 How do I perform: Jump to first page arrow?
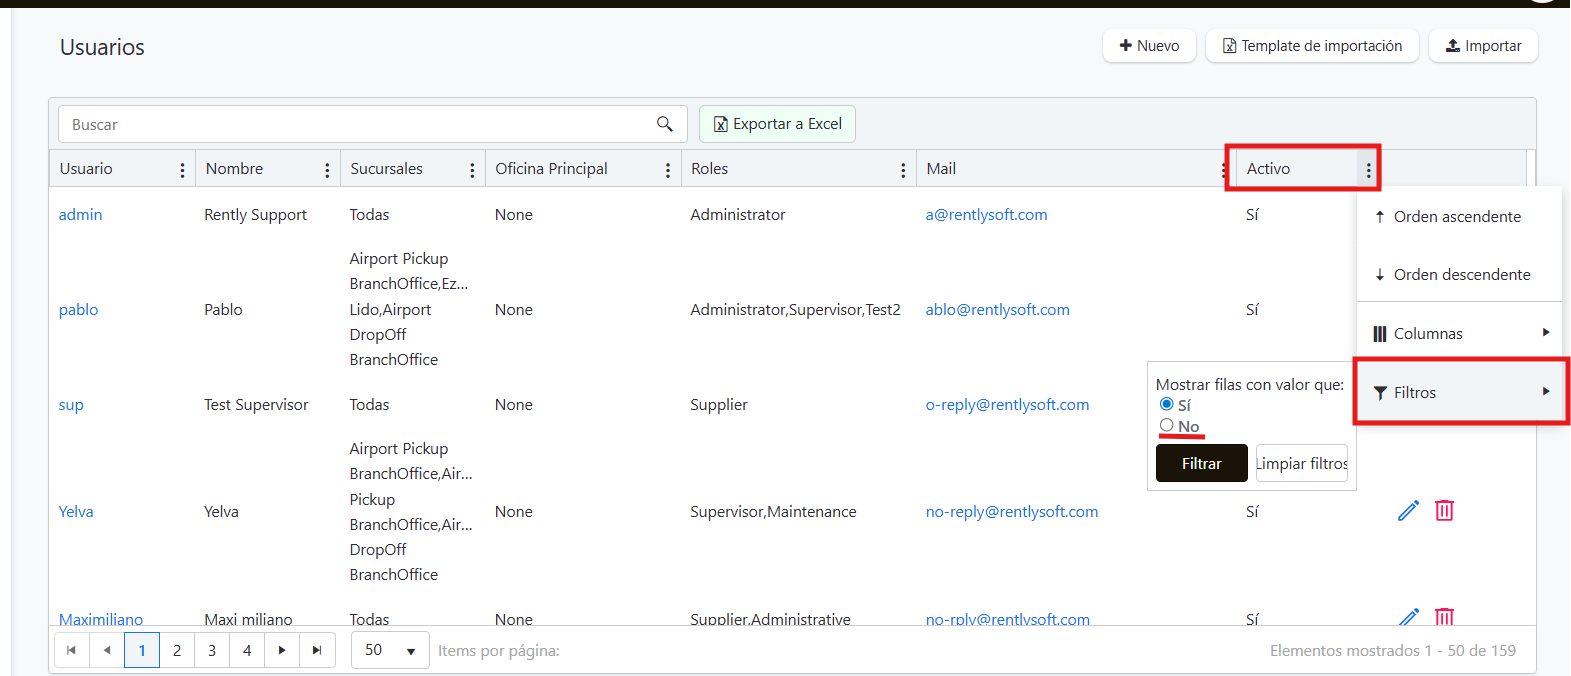point(71,650)
